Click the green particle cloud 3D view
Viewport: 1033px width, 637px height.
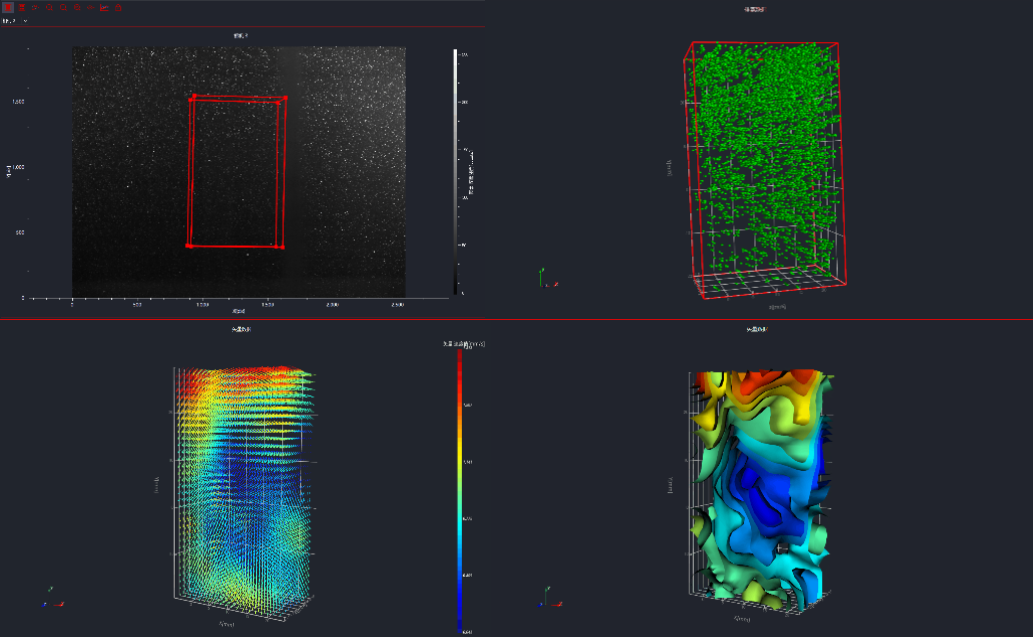click(765, 160)
